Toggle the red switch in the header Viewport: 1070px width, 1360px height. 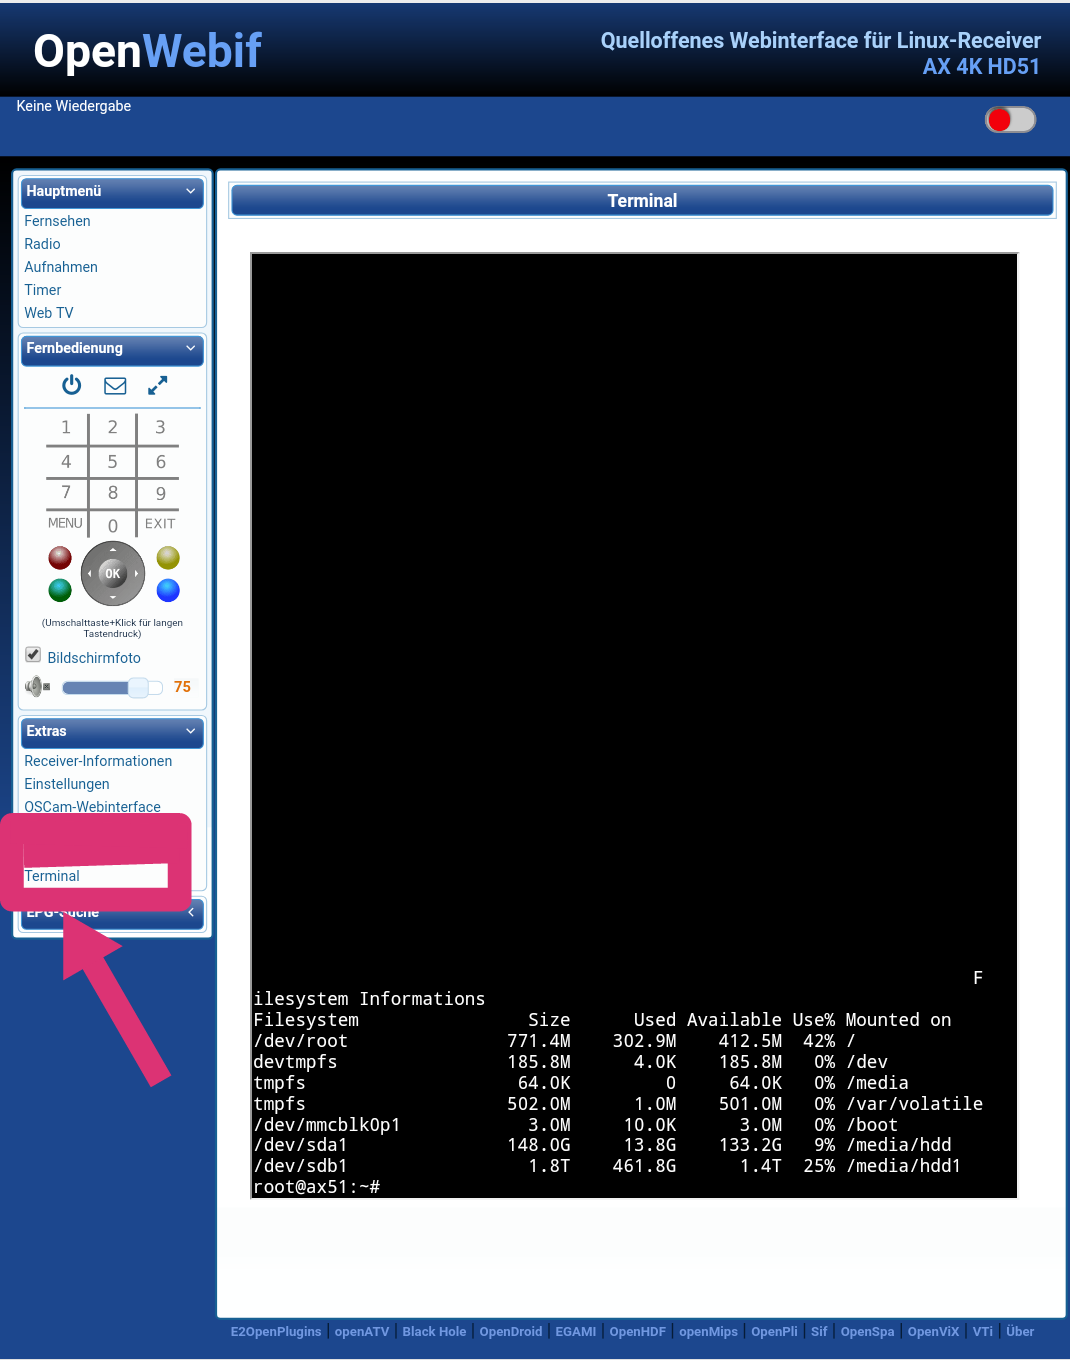pos(1010,120)
